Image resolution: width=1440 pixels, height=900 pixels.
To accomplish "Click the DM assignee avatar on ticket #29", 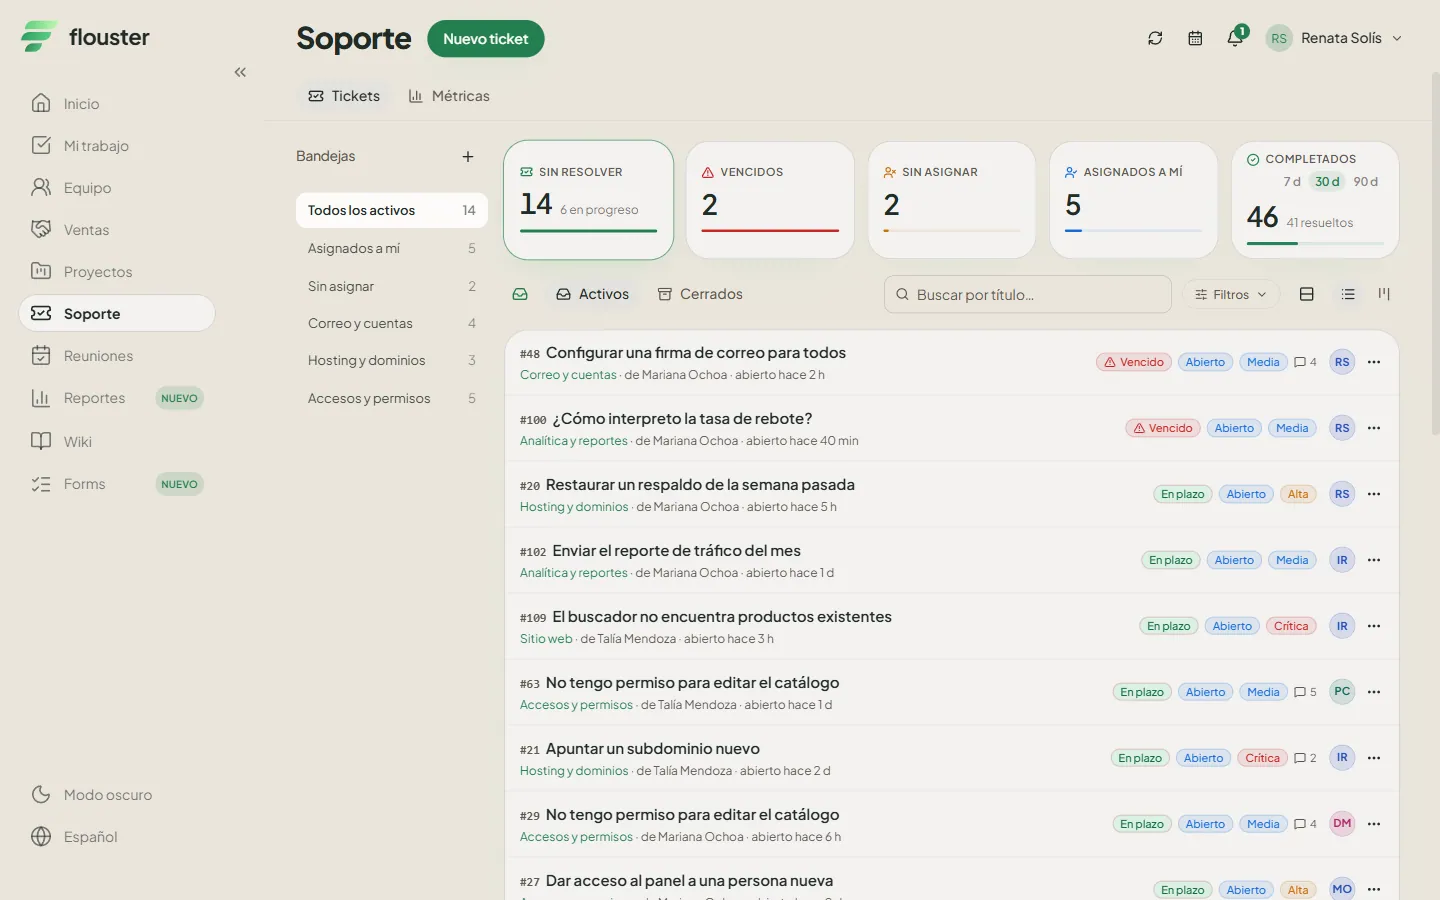I will (x=1342, y=824).
